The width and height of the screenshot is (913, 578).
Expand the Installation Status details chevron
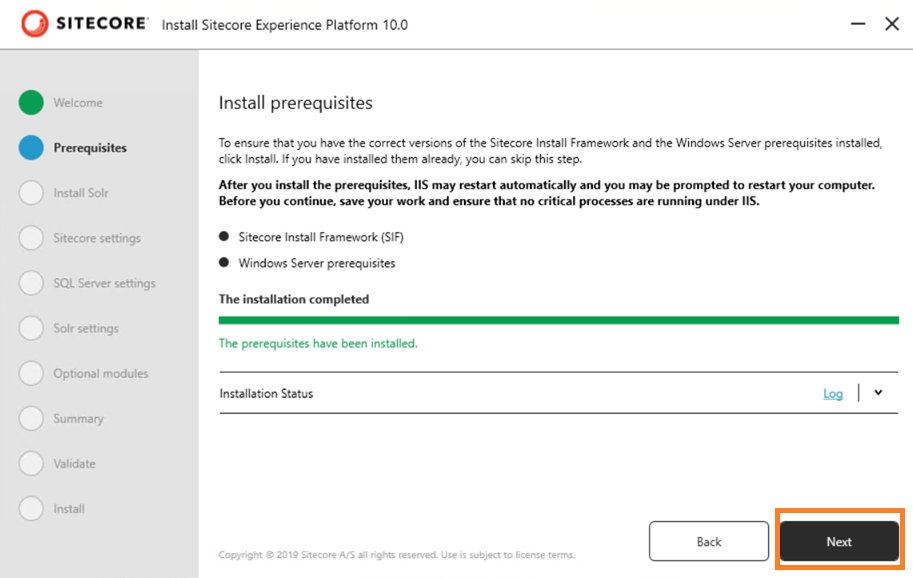point(878,393)
